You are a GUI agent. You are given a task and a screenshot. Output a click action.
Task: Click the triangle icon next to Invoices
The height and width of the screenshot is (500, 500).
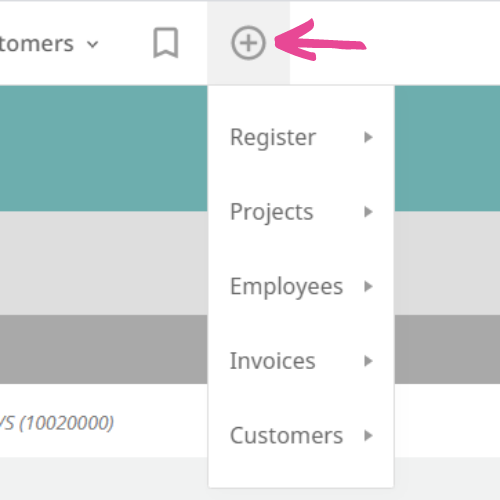click(x=368, y=361)
